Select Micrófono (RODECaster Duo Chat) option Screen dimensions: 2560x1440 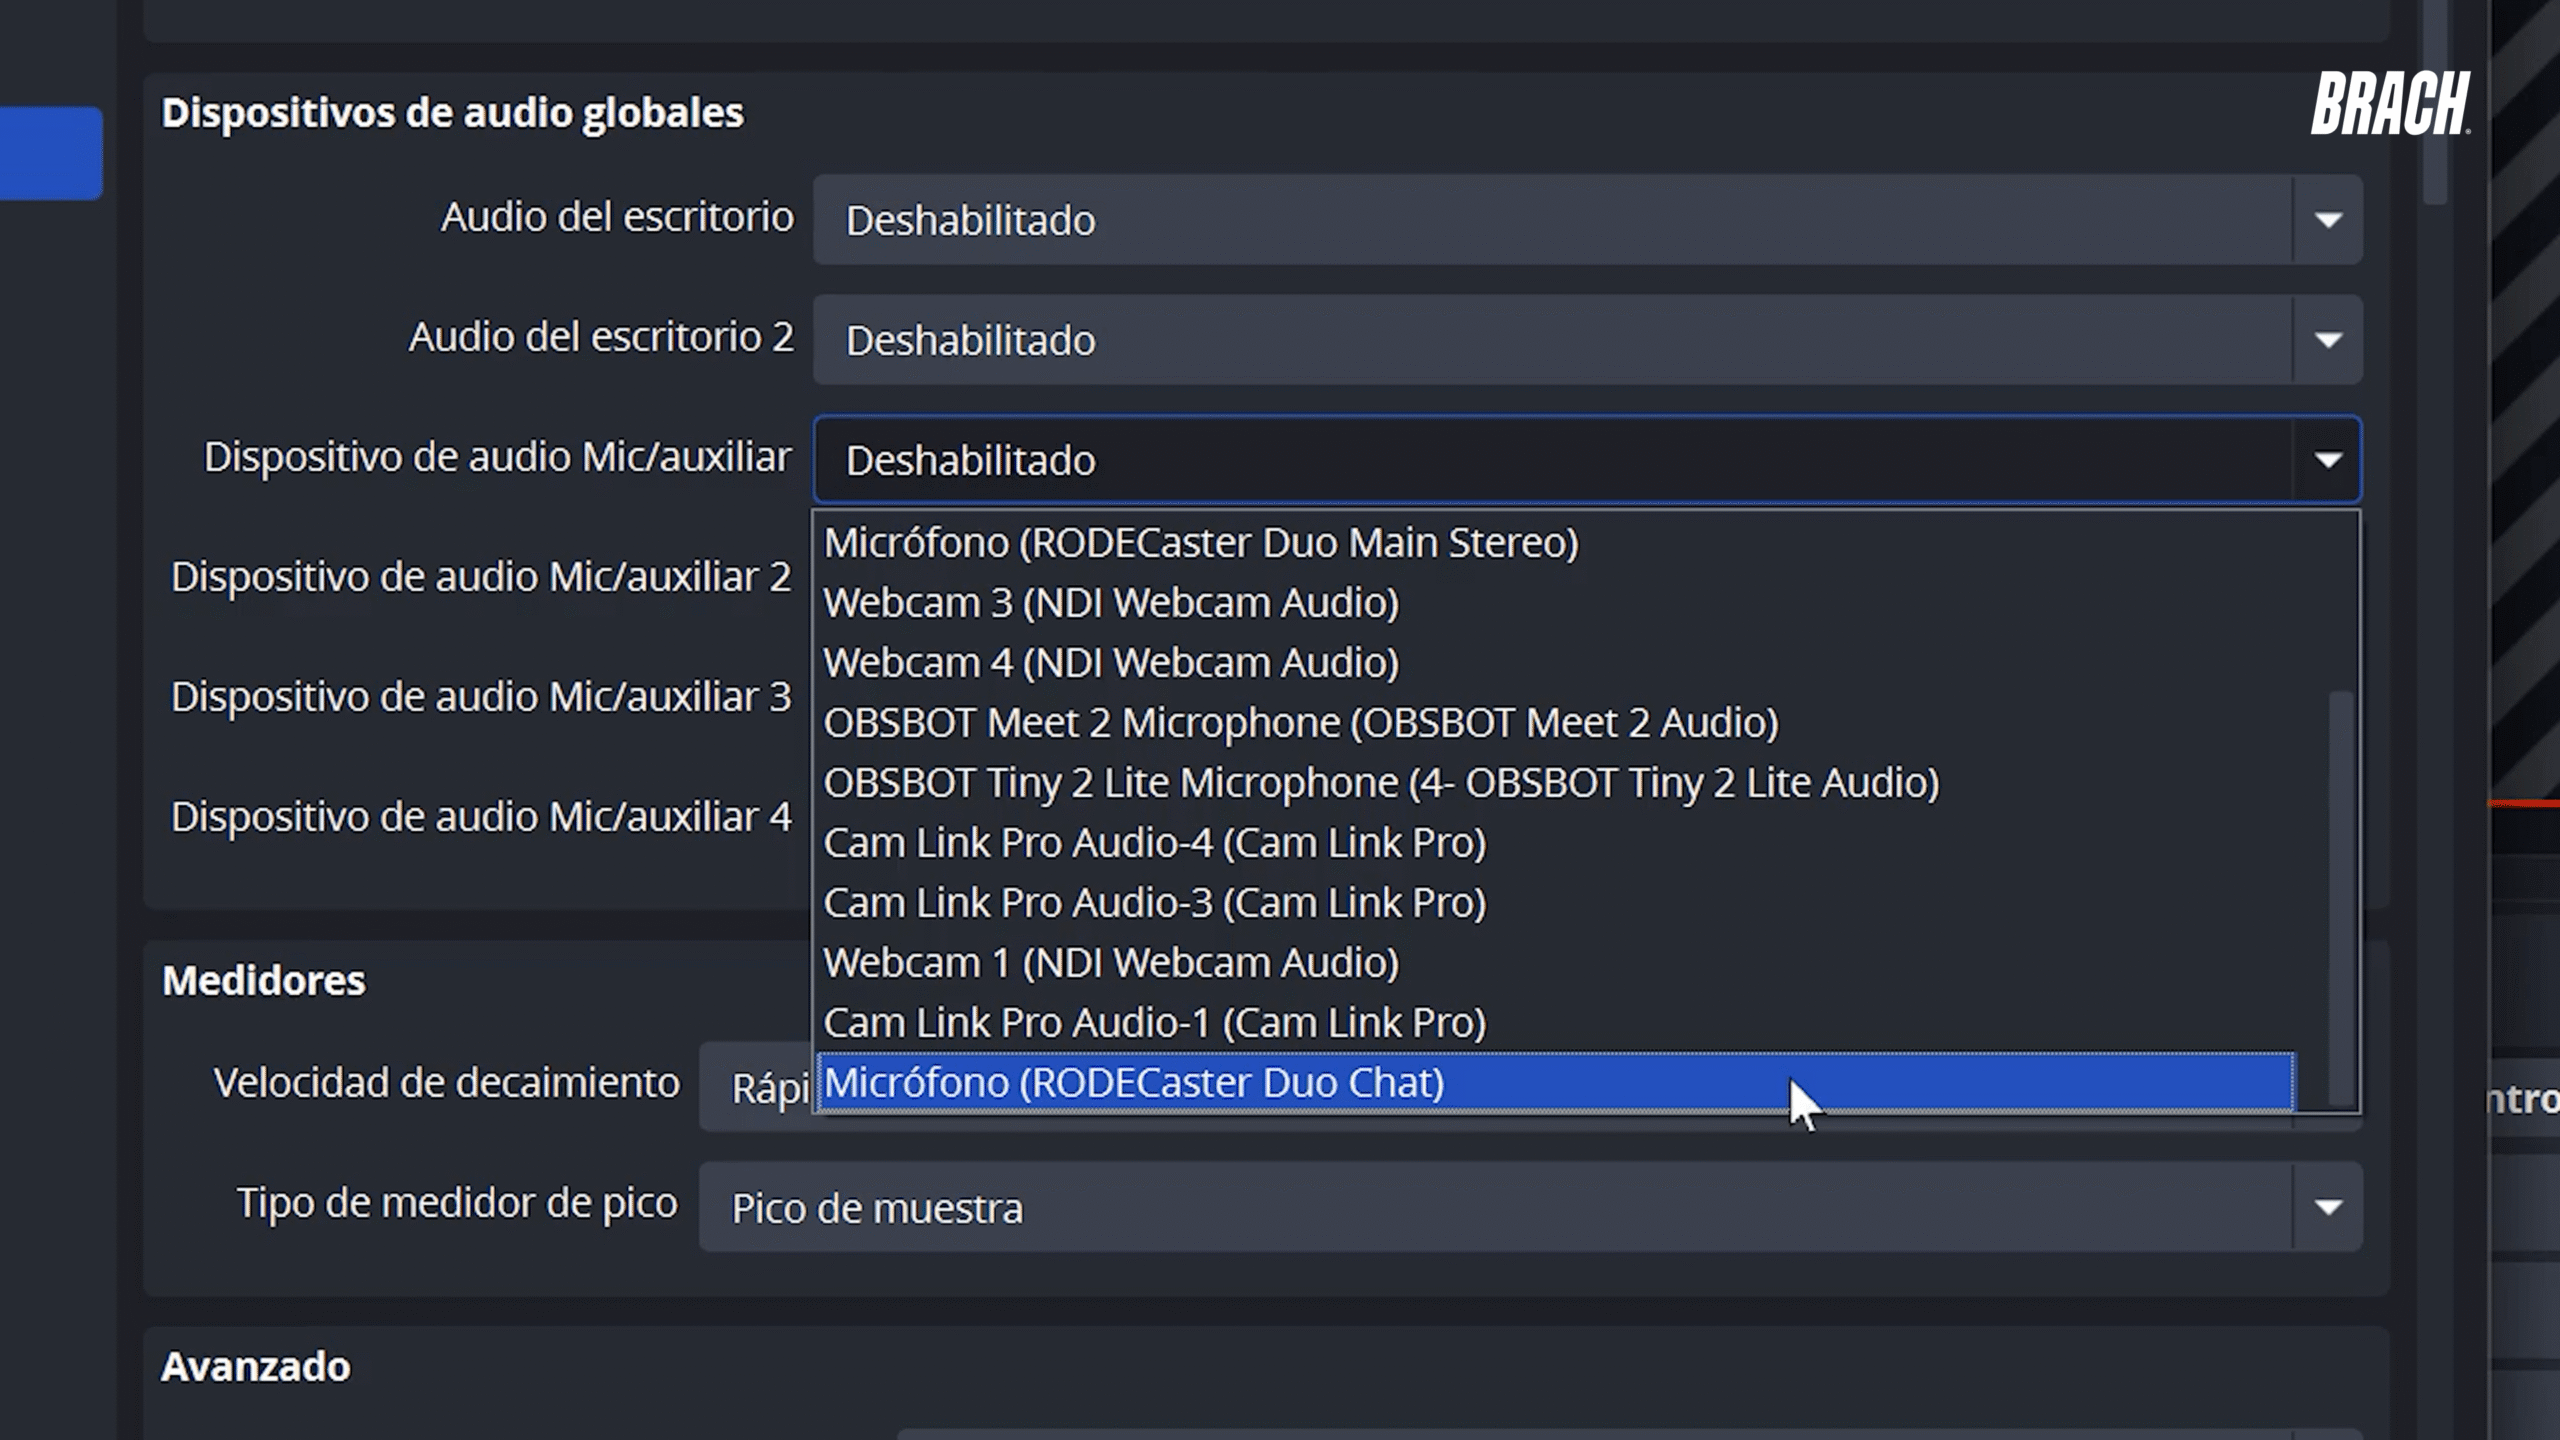(1134, 1083)
